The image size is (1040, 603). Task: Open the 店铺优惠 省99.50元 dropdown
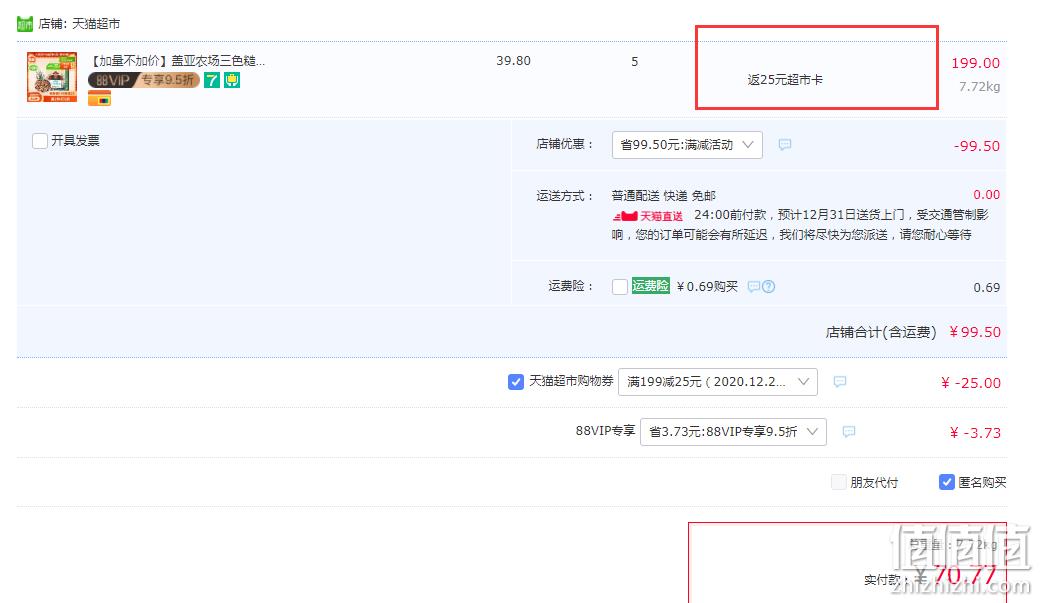click(687, 145)
